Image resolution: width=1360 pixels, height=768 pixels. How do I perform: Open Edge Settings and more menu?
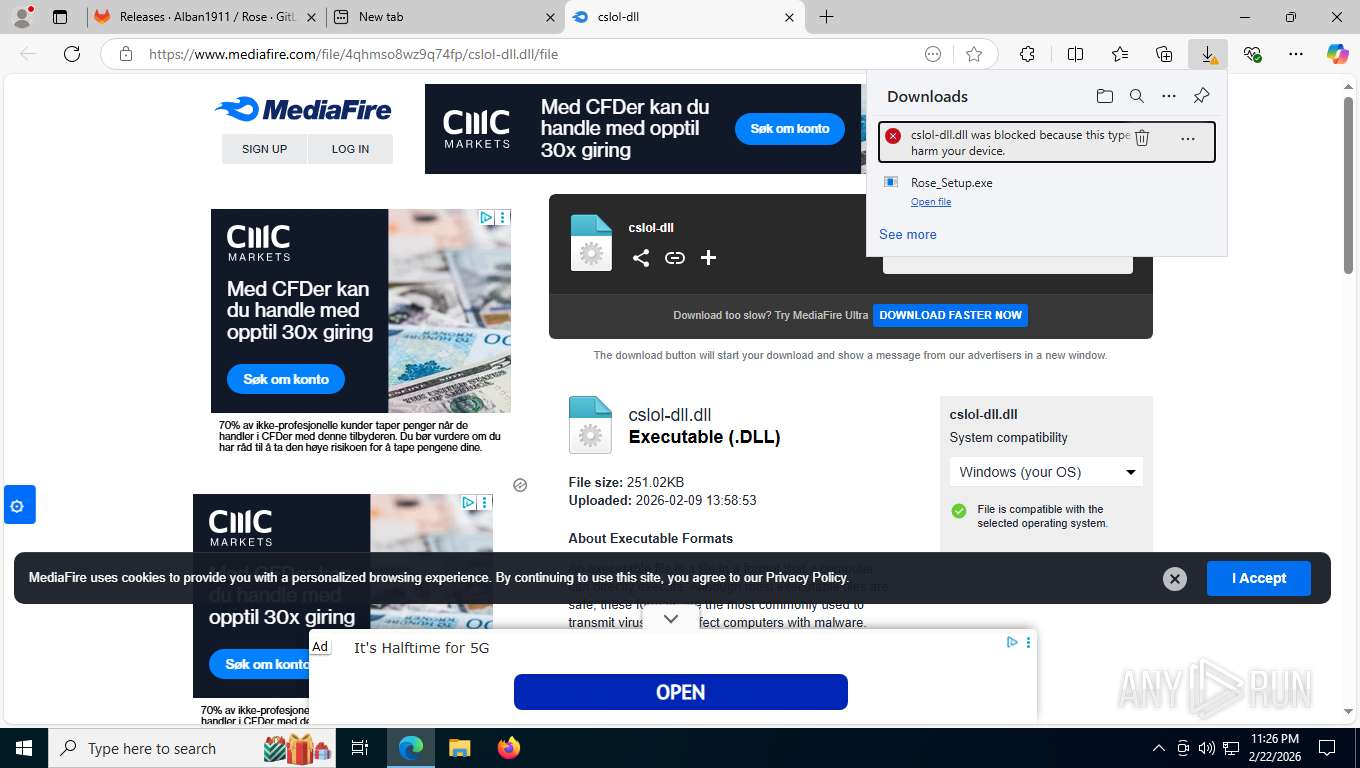[1296, 54]
